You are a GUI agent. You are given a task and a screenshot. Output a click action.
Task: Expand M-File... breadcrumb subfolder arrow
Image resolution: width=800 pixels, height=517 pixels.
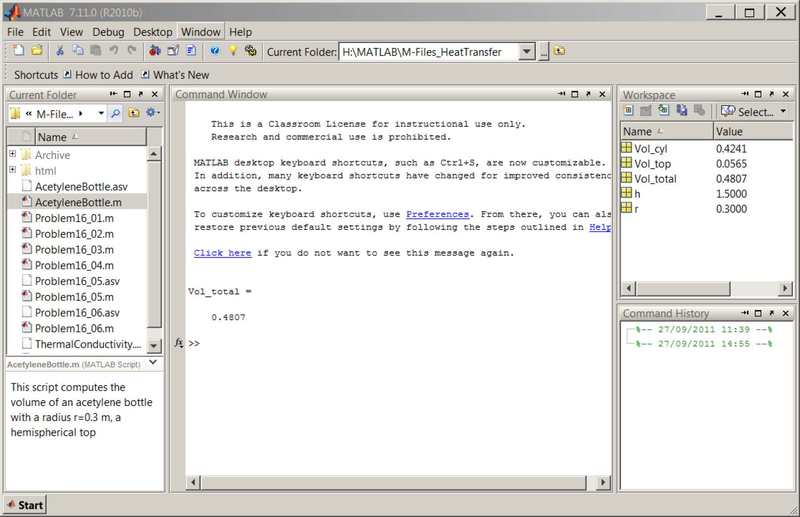81,113
